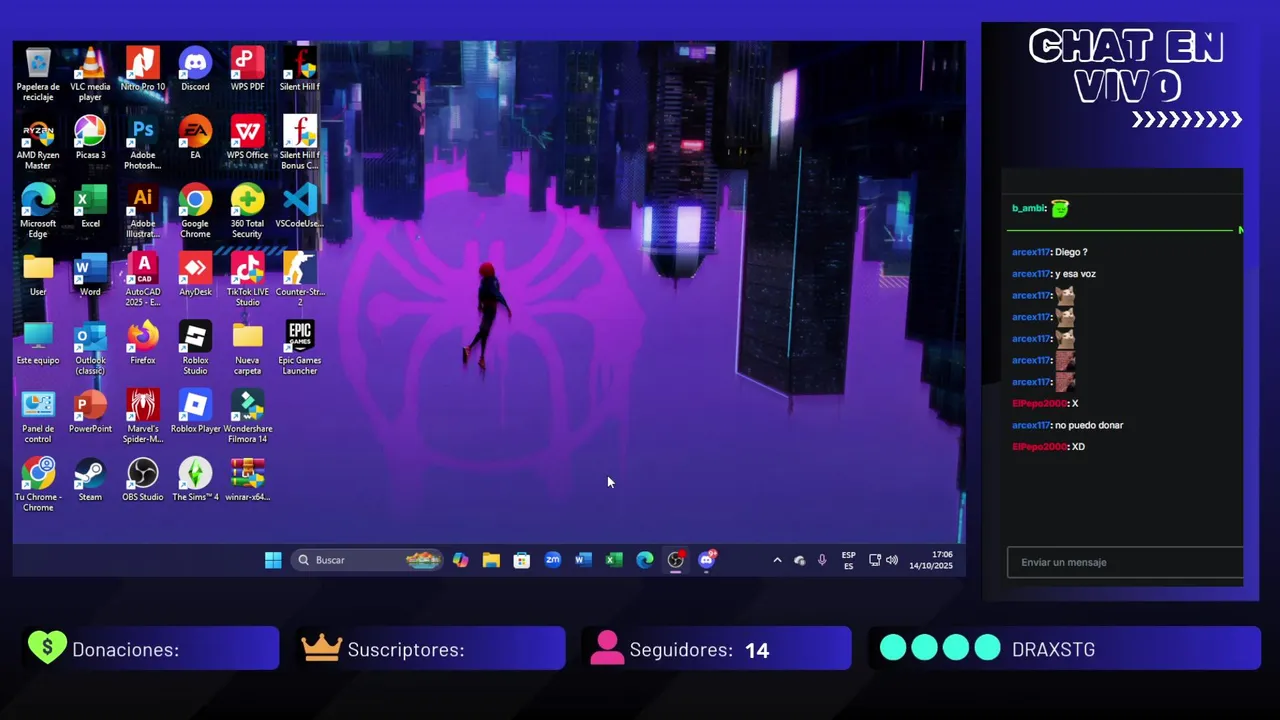
Task: Launch Firefox from the desktop
Action: 143,343
